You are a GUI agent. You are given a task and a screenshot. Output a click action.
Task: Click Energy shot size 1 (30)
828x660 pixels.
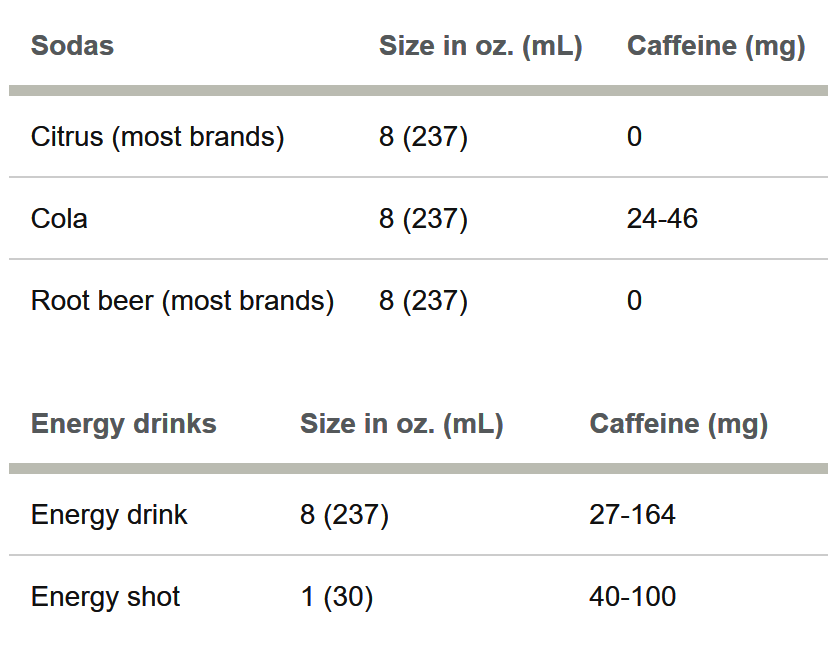point(337,598)
